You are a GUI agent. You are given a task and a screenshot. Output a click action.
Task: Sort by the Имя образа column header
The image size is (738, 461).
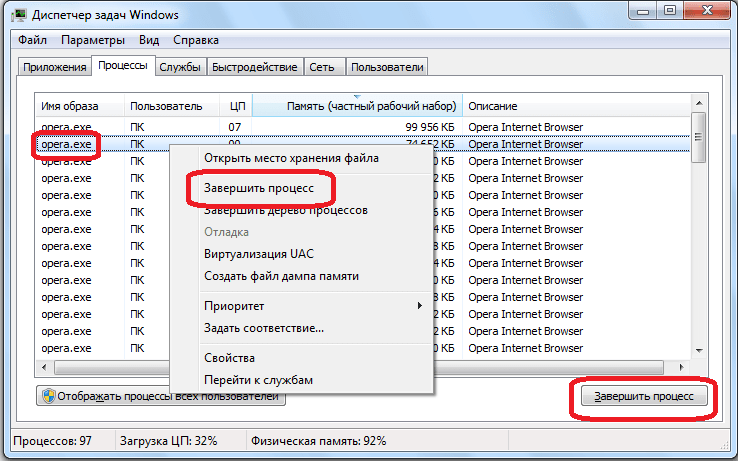tap(80, 106)
